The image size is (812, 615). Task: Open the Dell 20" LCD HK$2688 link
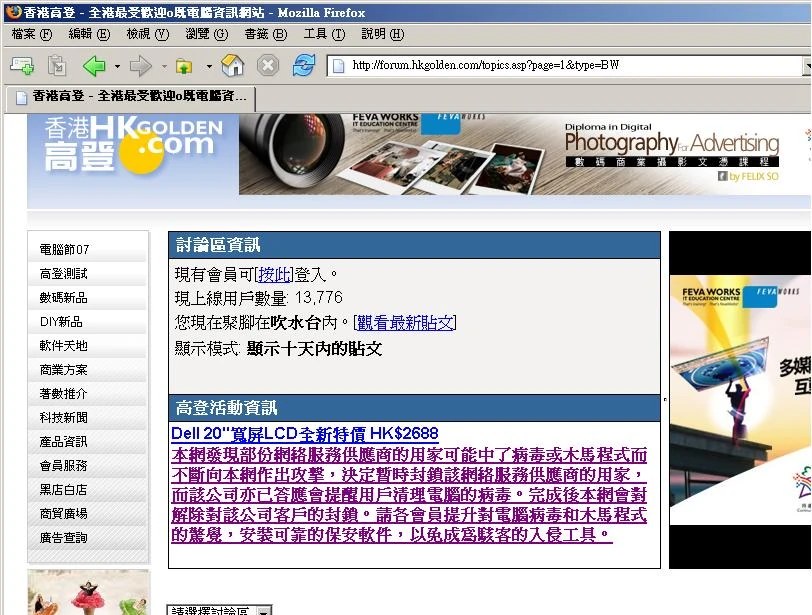(x=304, y=434)
